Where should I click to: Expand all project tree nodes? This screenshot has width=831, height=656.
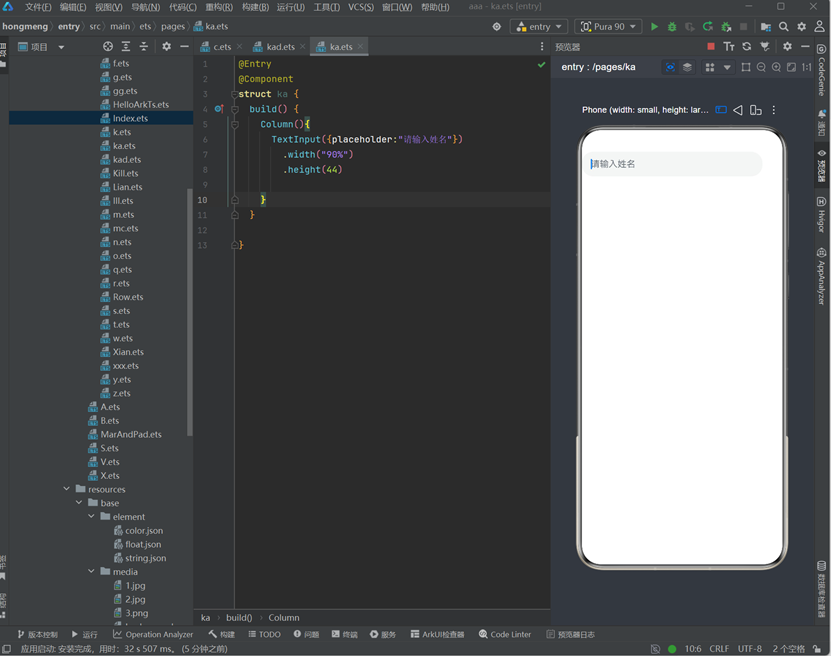coord(126,47)
